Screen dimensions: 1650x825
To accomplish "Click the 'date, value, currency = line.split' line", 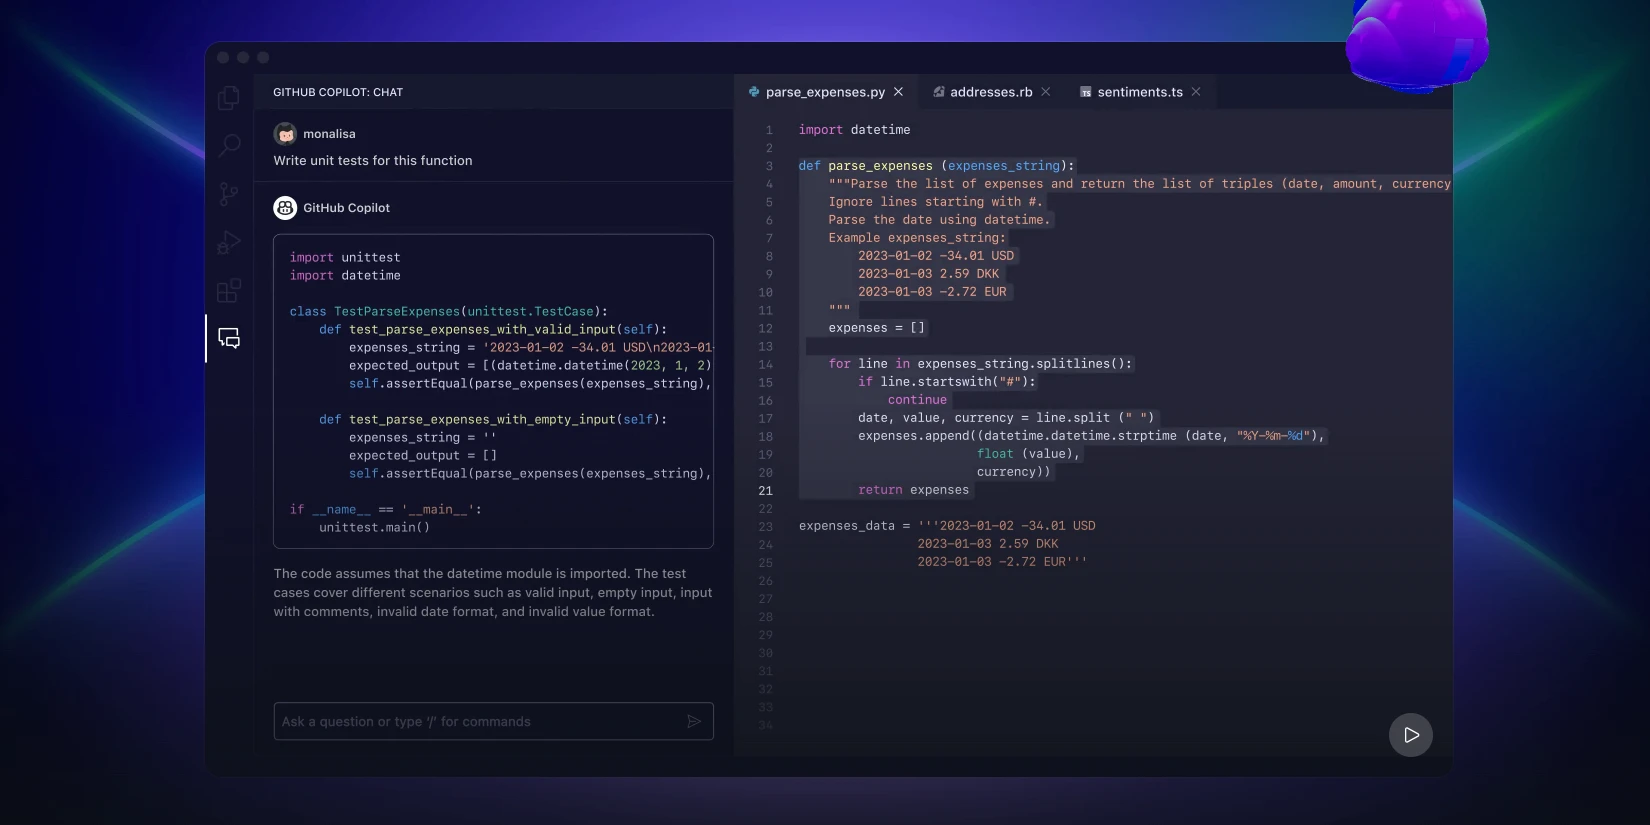I will [1006, 418].
